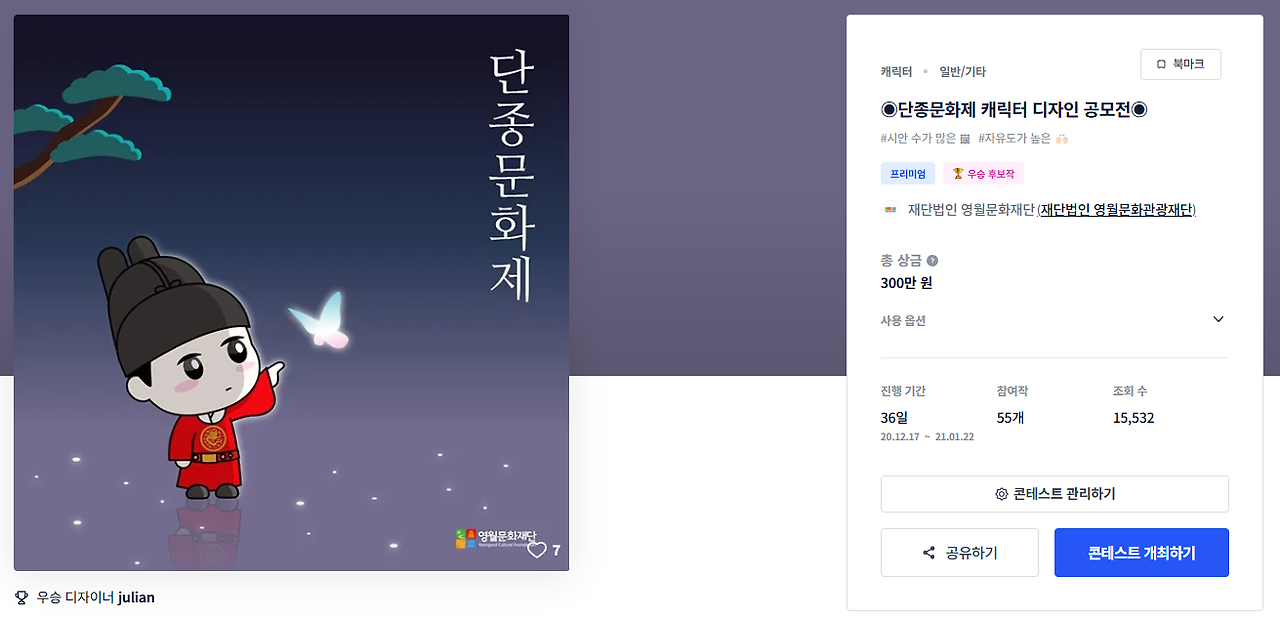Like the design with the heart icon
The image size is (1280, 618).
pyautogui.click(x=537, y=550)
